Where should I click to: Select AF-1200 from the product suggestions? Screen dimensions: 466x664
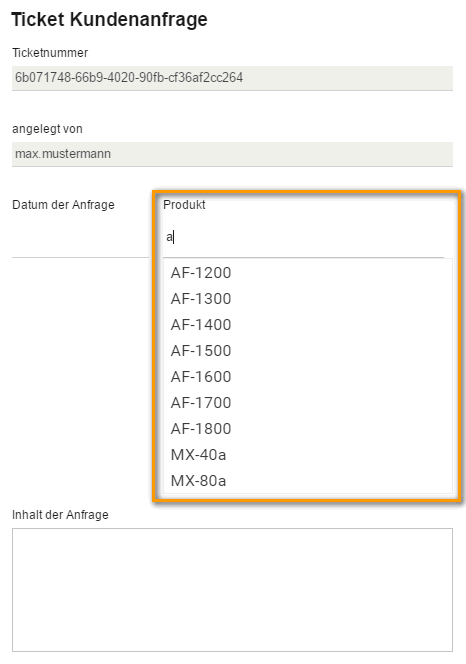308,273
